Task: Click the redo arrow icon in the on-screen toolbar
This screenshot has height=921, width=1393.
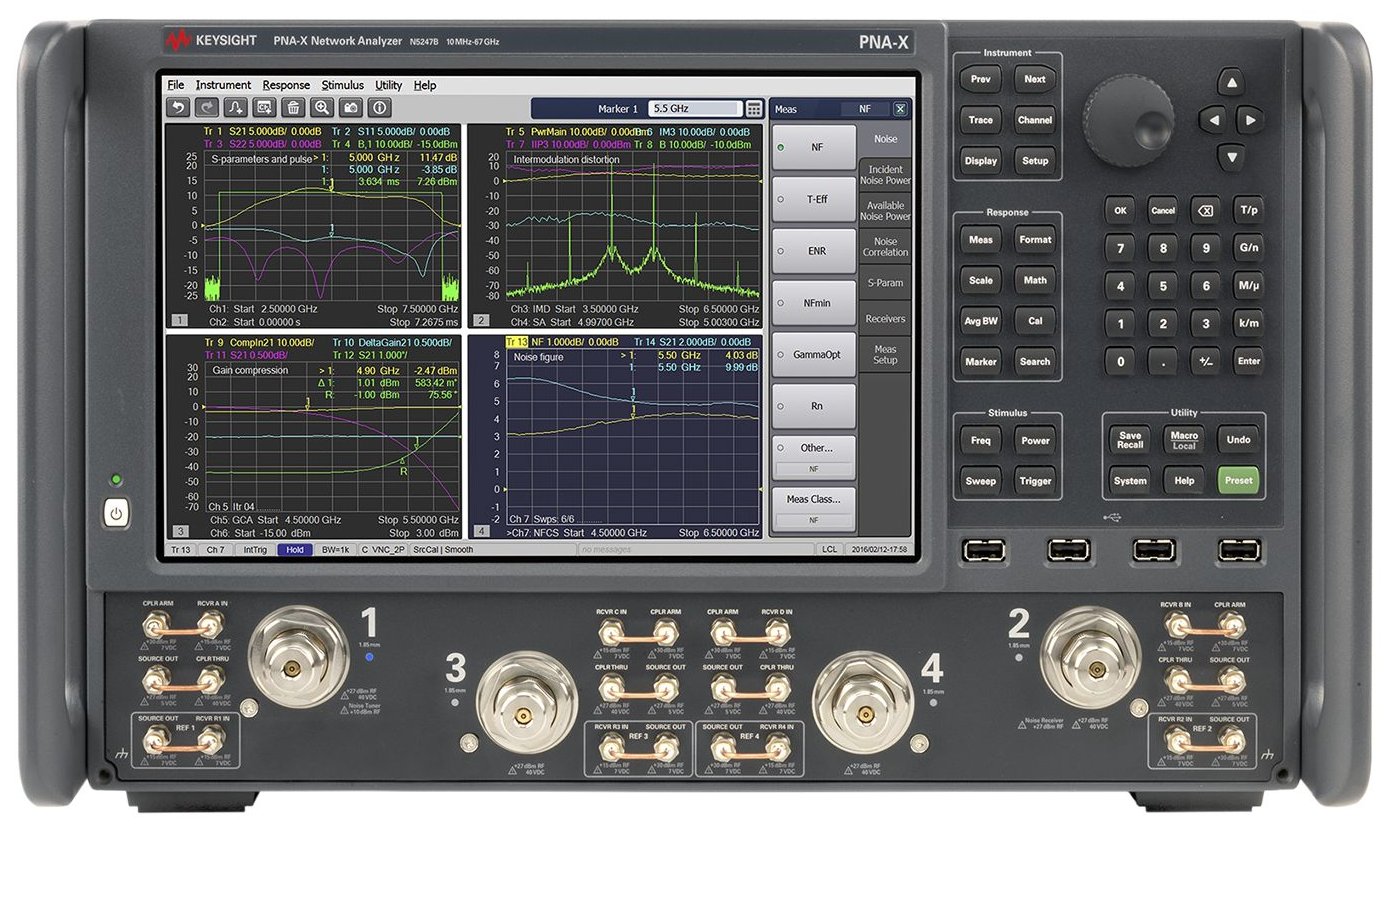Action: tap(207, 108)
